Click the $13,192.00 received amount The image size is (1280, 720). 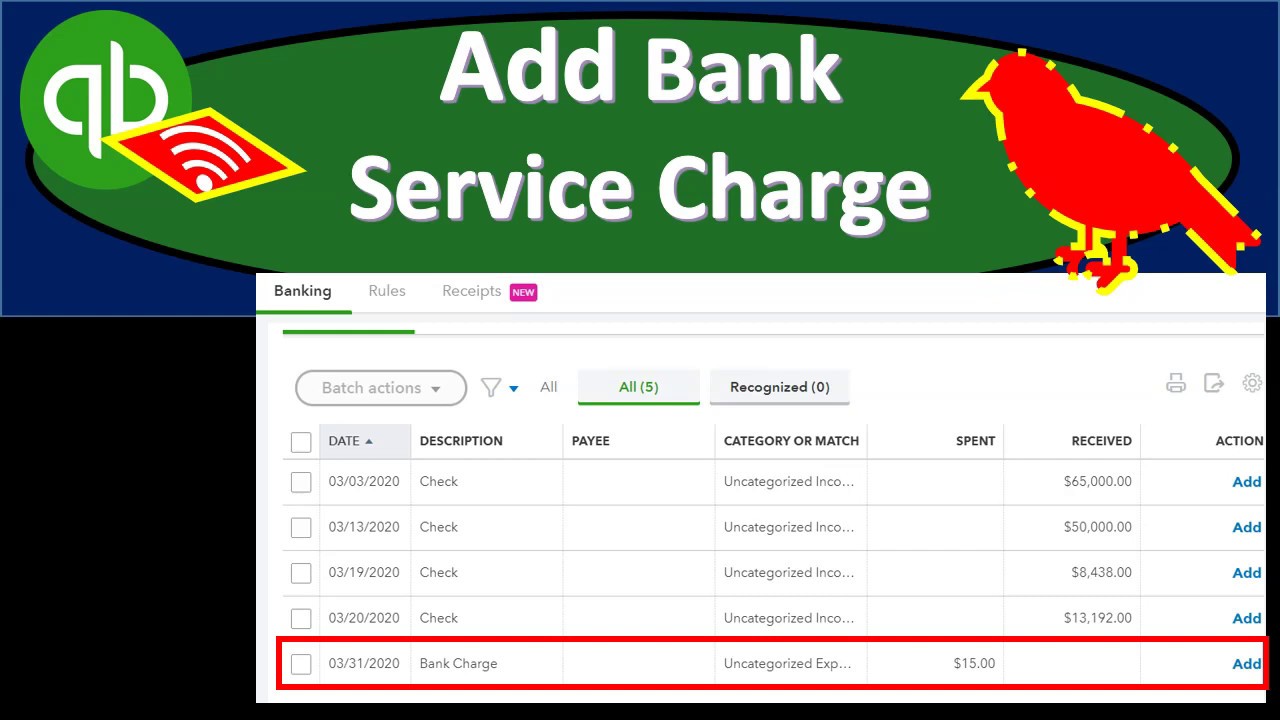point(1098,618)
